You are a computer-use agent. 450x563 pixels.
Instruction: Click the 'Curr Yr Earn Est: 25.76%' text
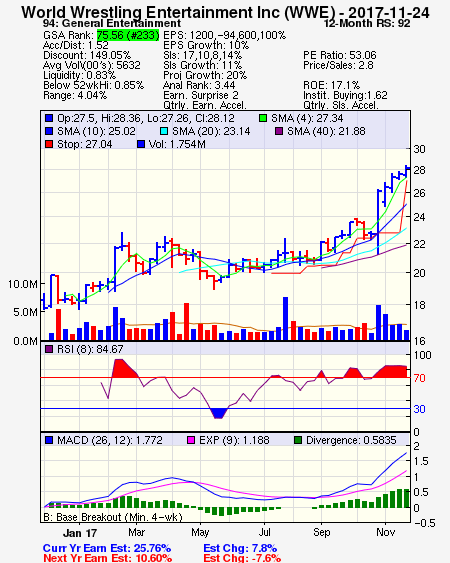click(107, 548)
